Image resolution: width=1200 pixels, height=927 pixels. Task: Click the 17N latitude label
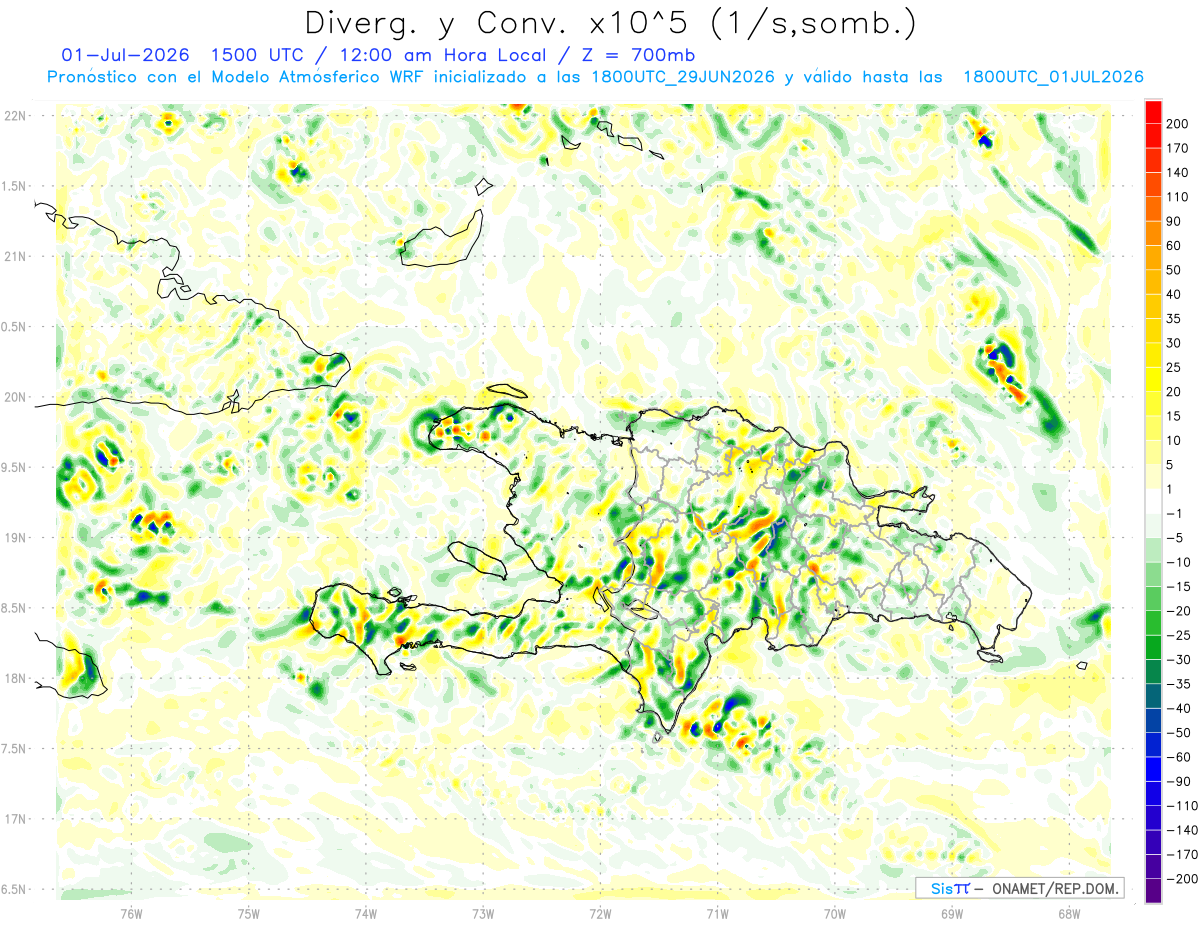tap(15, 819)
